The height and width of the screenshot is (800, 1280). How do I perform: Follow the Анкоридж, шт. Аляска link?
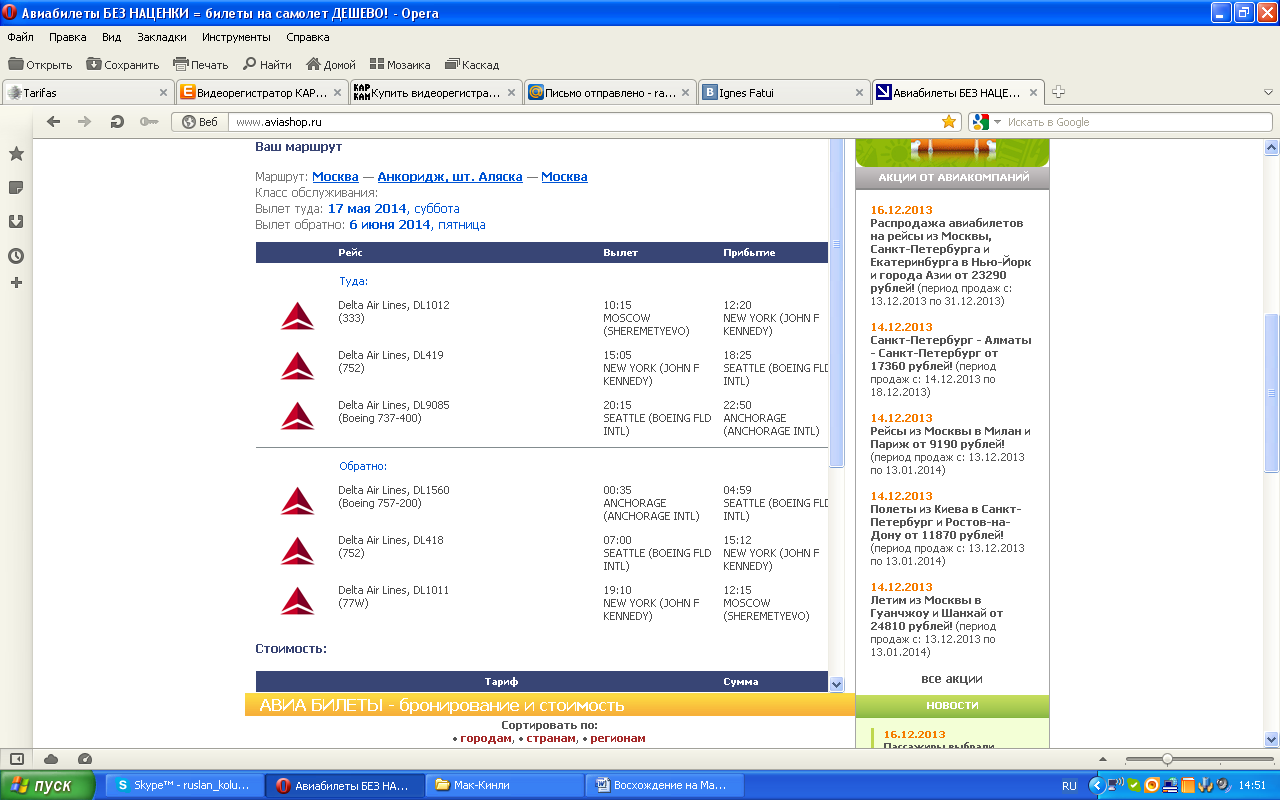[x=450, y=177]
